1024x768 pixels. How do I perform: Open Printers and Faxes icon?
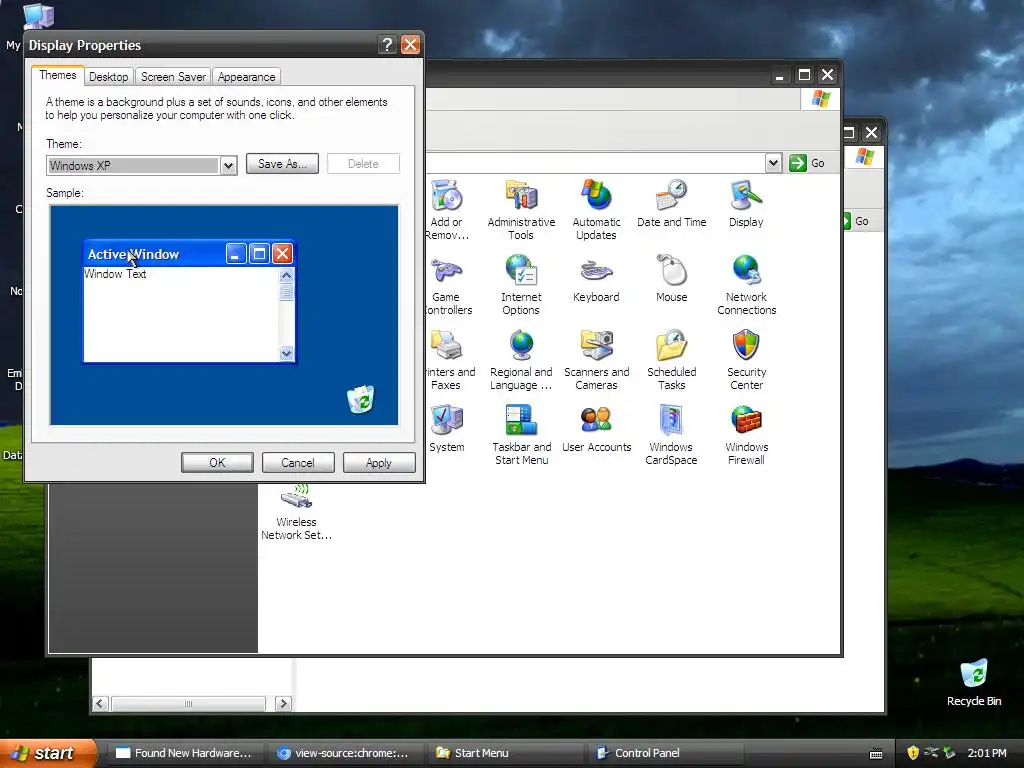[449, 360]
